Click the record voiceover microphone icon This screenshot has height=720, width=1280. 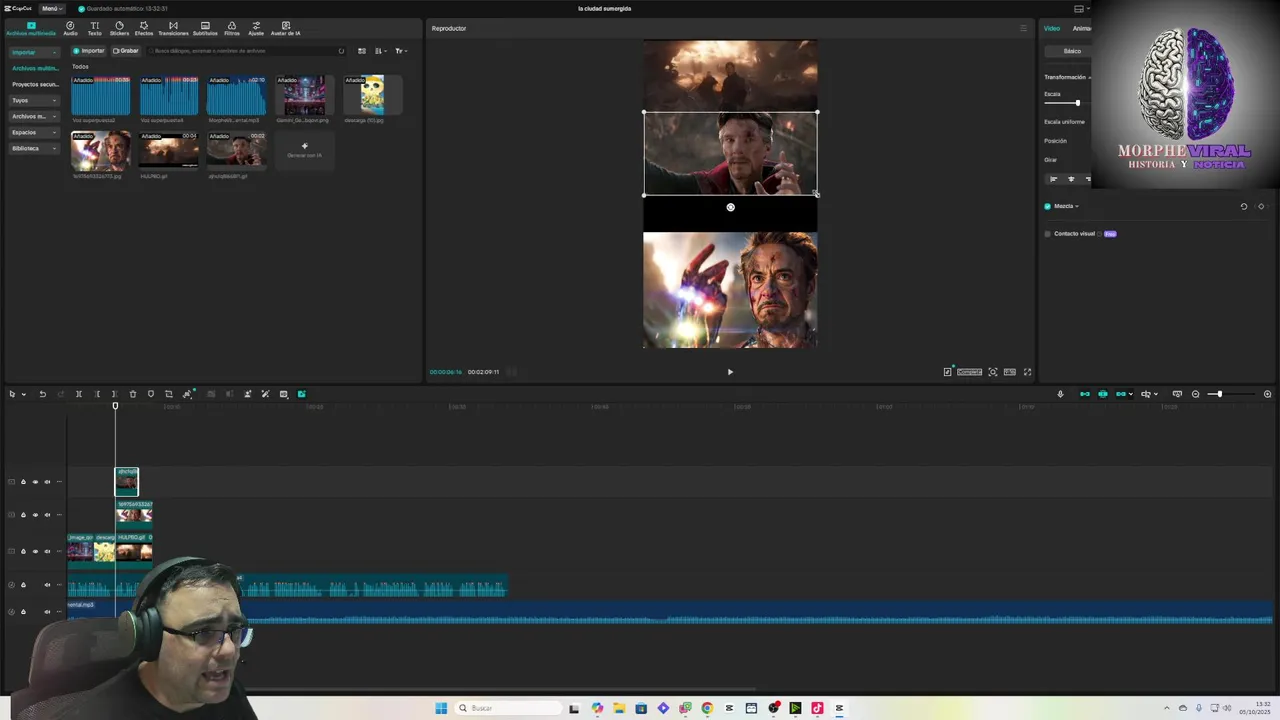point(1060,394)
